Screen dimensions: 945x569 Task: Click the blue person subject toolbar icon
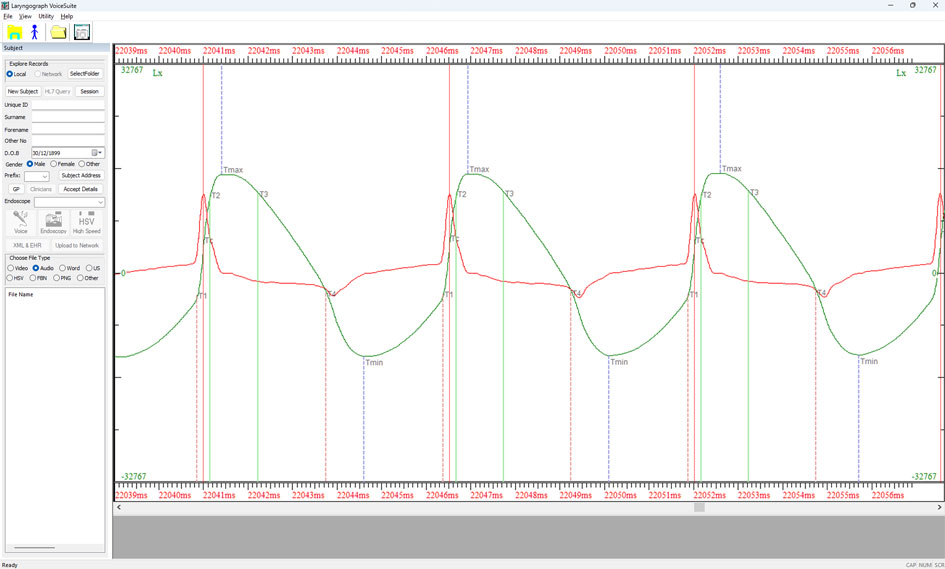click(x=34, y=33)
